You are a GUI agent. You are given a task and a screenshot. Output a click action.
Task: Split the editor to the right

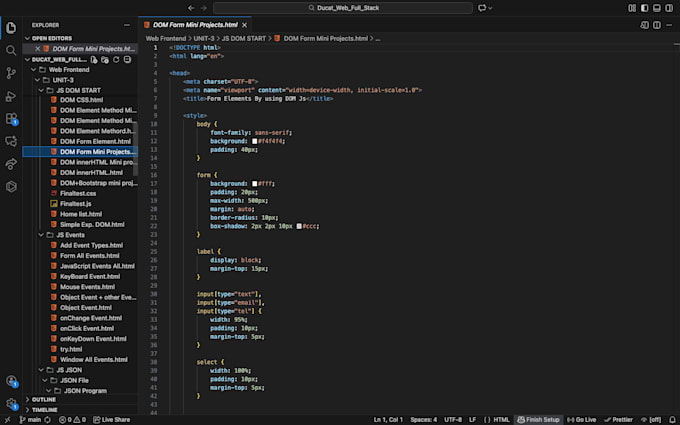(657, 25)
